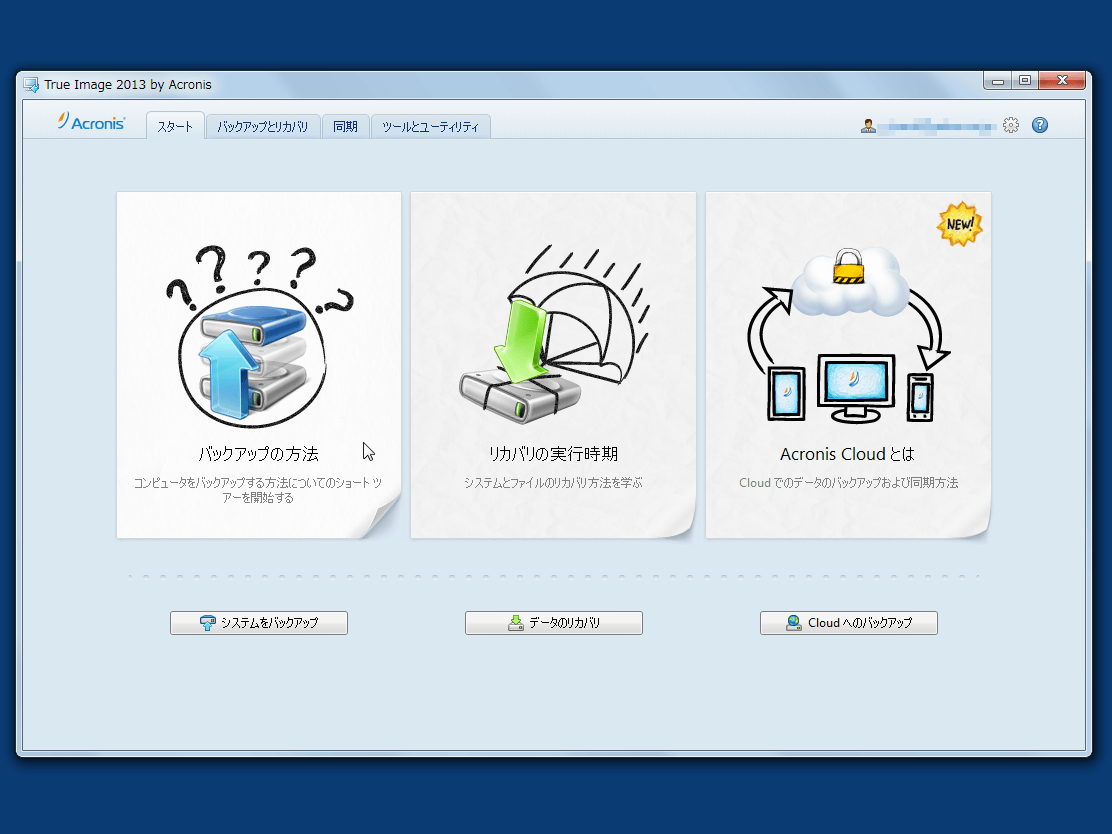Image resolution: width=1112 pixels, height=834 pixels.
Task: Click the Acronis Cloud とは heading
Action: (x=847, y=454)
